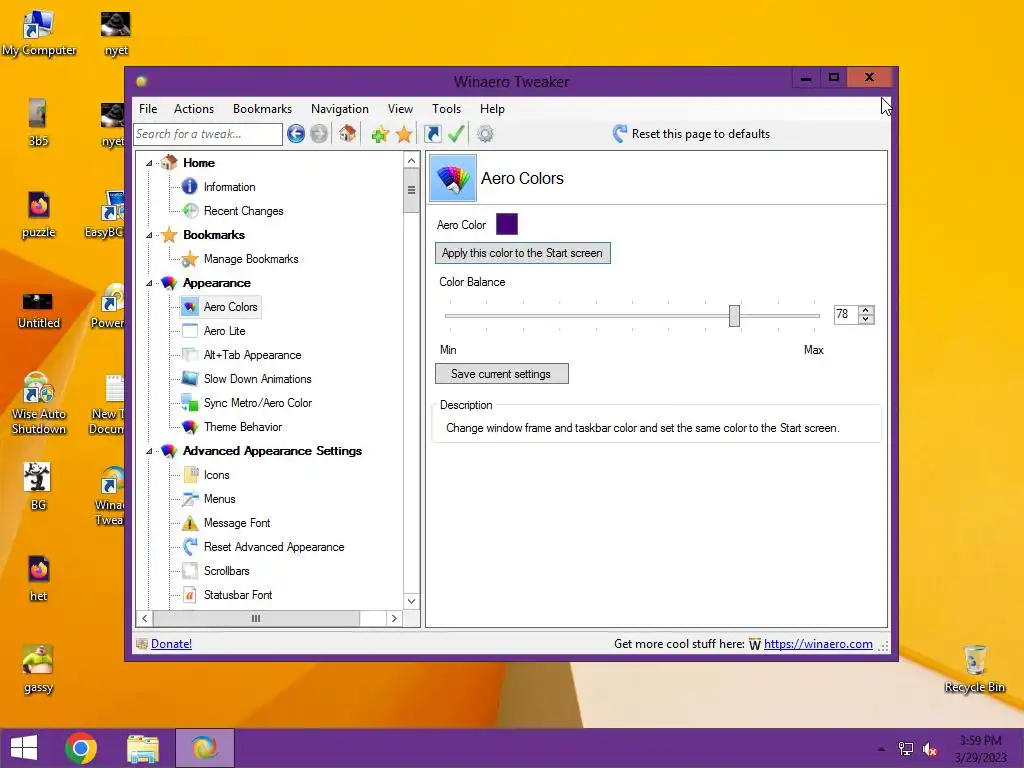Click the Aero Colors palette header icon

[453, 178]
